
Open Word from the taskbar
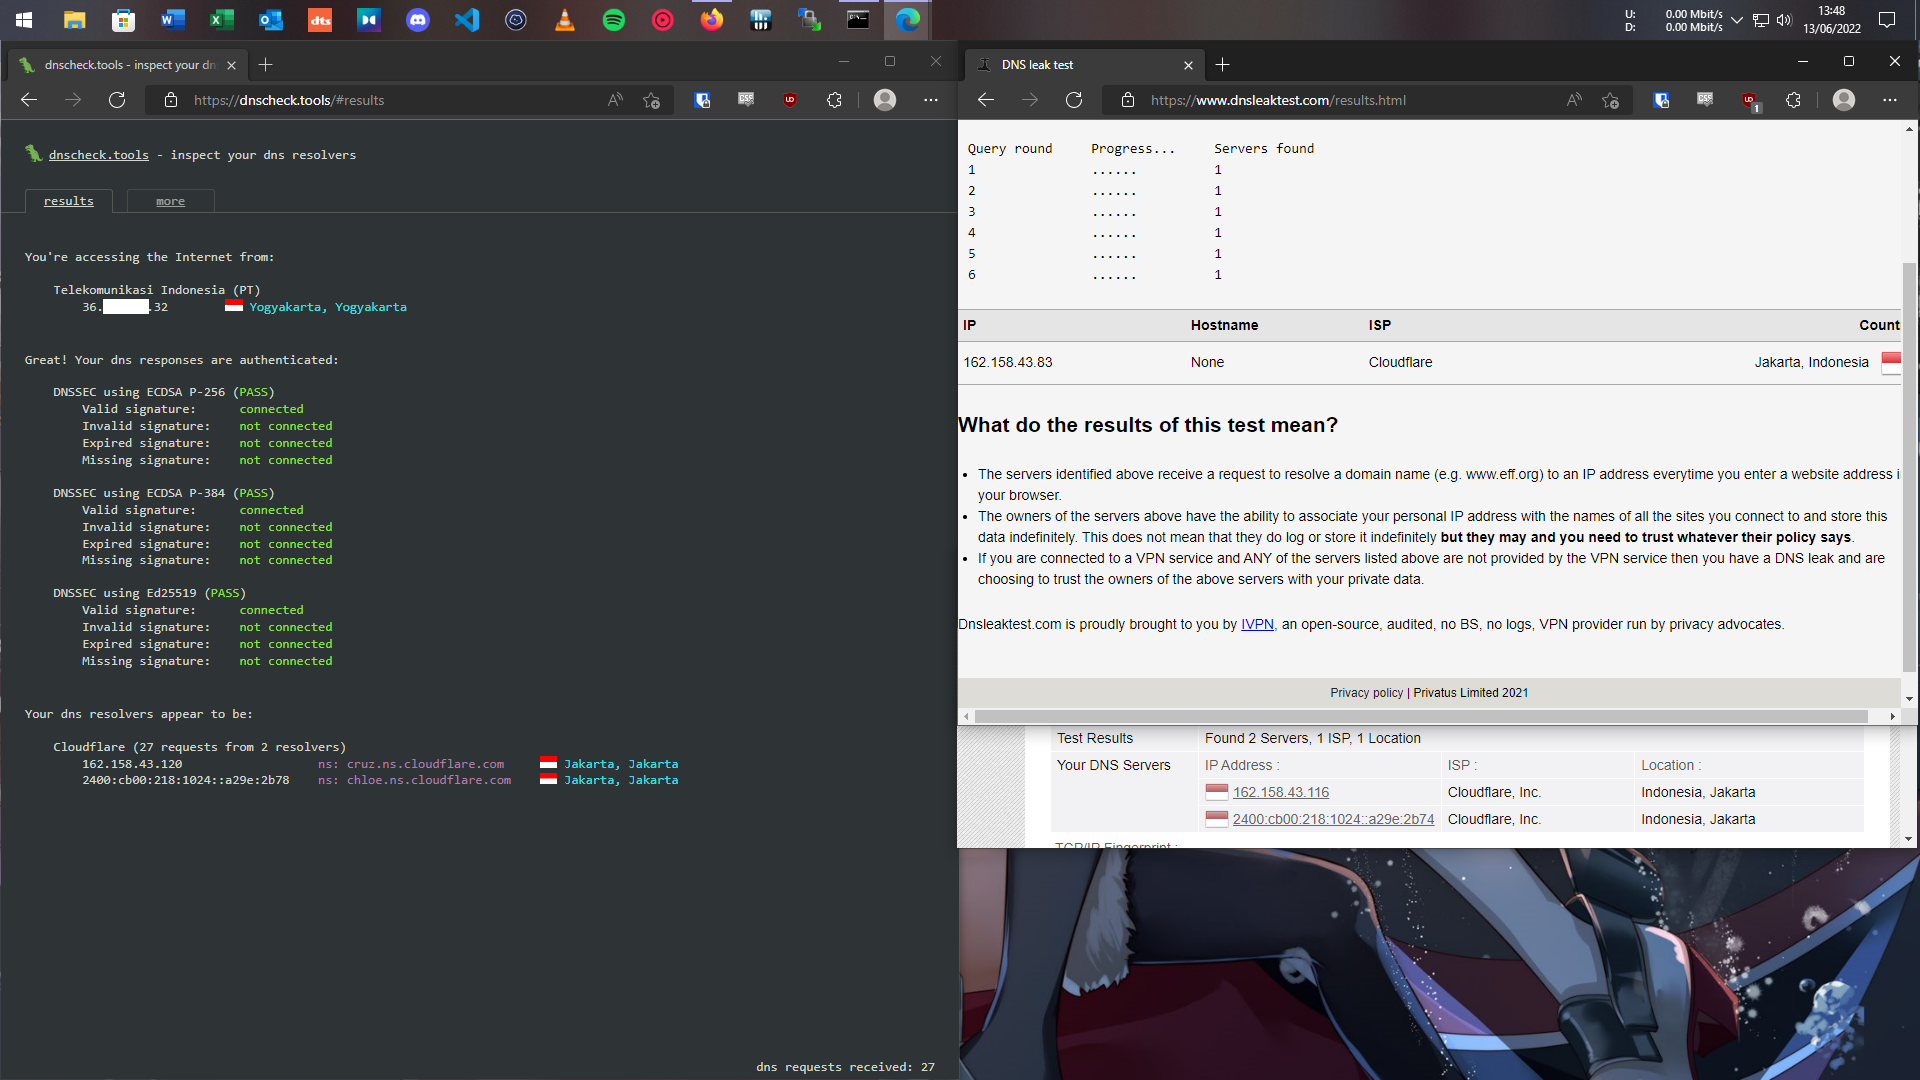point(172,20)
